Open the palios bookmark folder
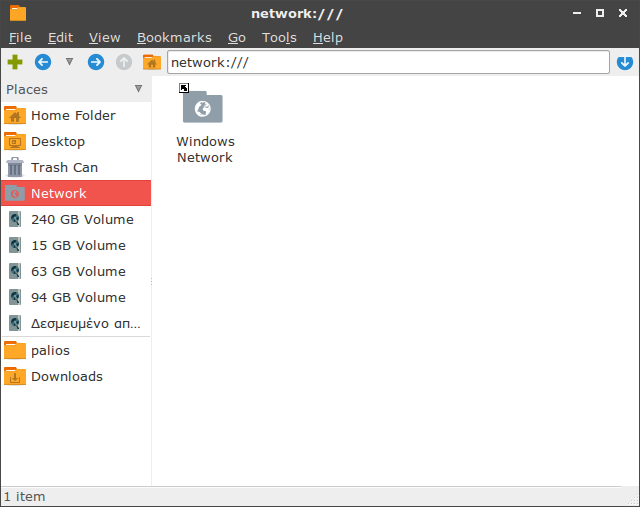640x507 pixels. tap(76, 350)
